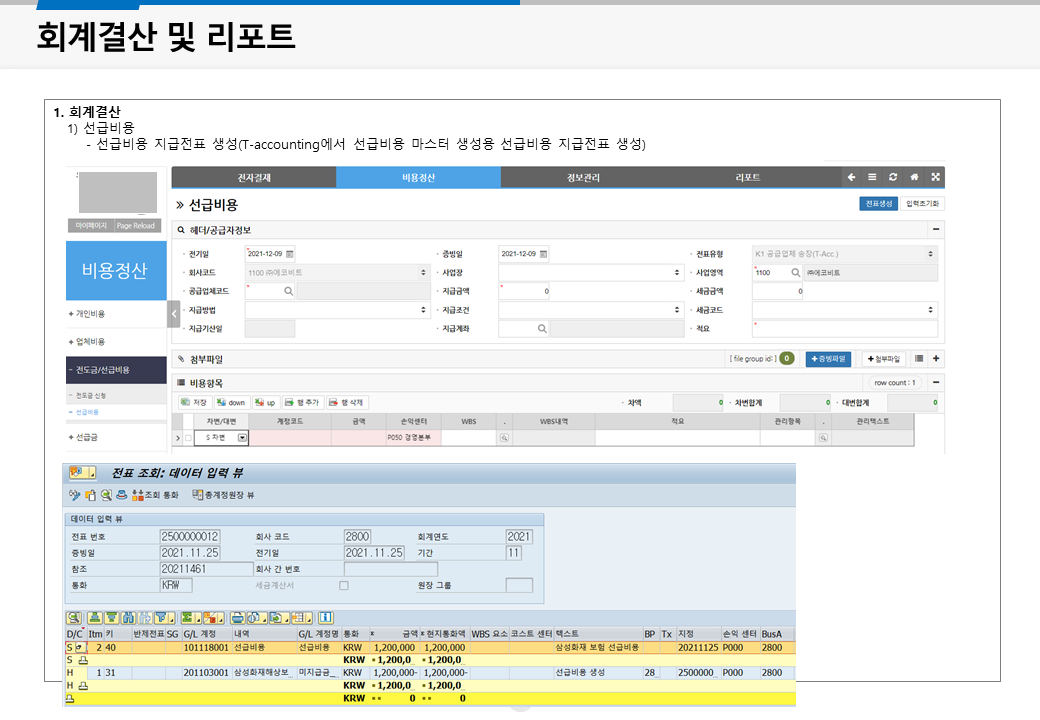Switch to the 전자결재 tab

(254, 177)
